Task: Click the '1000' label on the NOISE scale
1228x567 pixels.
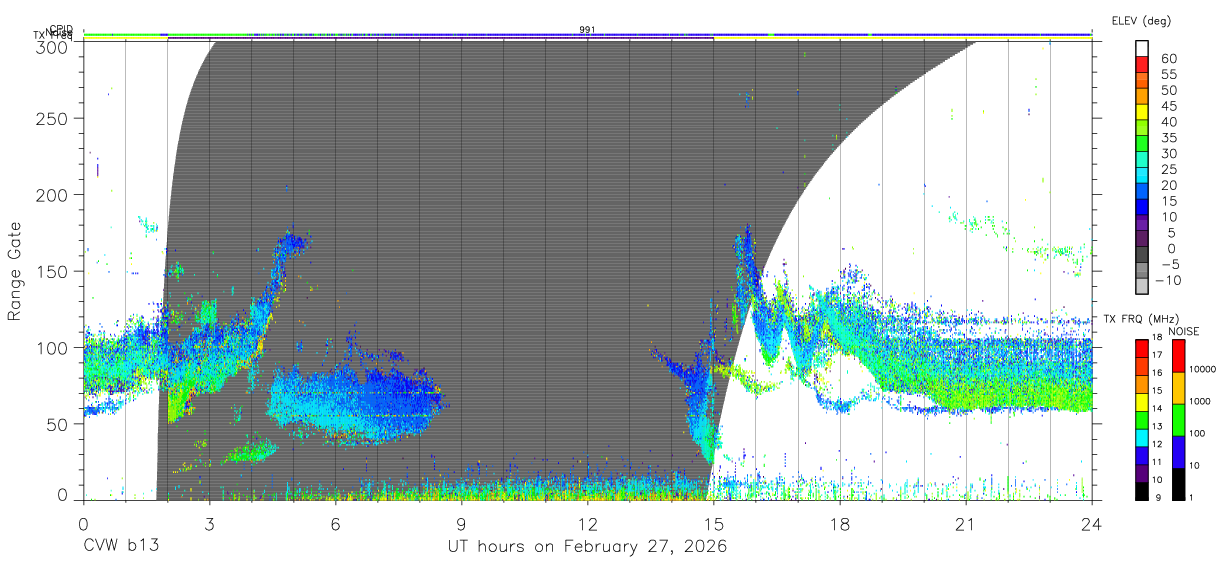Action: pyautogui.click(x=1198, y=400)
